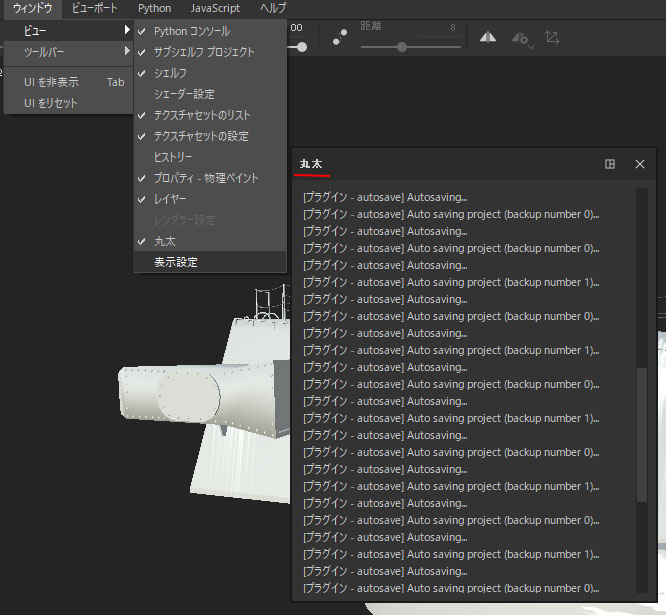Toggle サブシェルフ プロジェクト view
Viewport: 666px width, 615px height.
pos(210,52)
